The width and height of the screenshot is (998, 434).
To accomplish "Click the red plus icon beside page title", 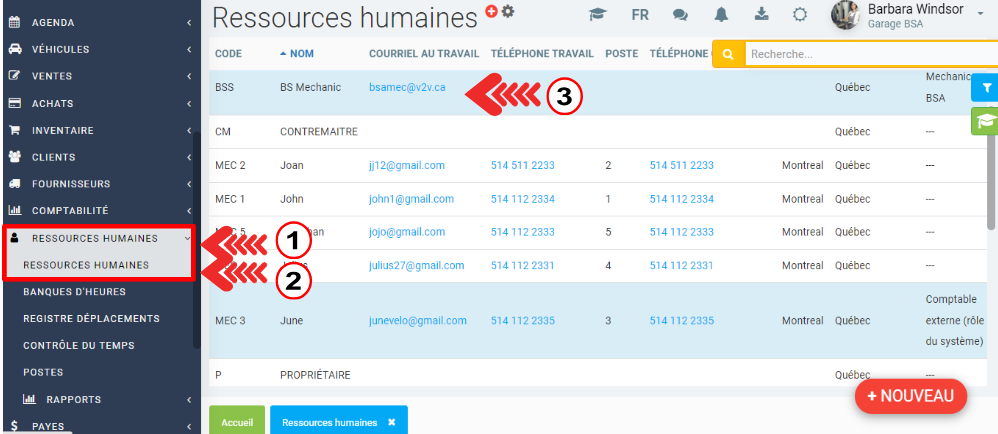I will tap(492, 11).
